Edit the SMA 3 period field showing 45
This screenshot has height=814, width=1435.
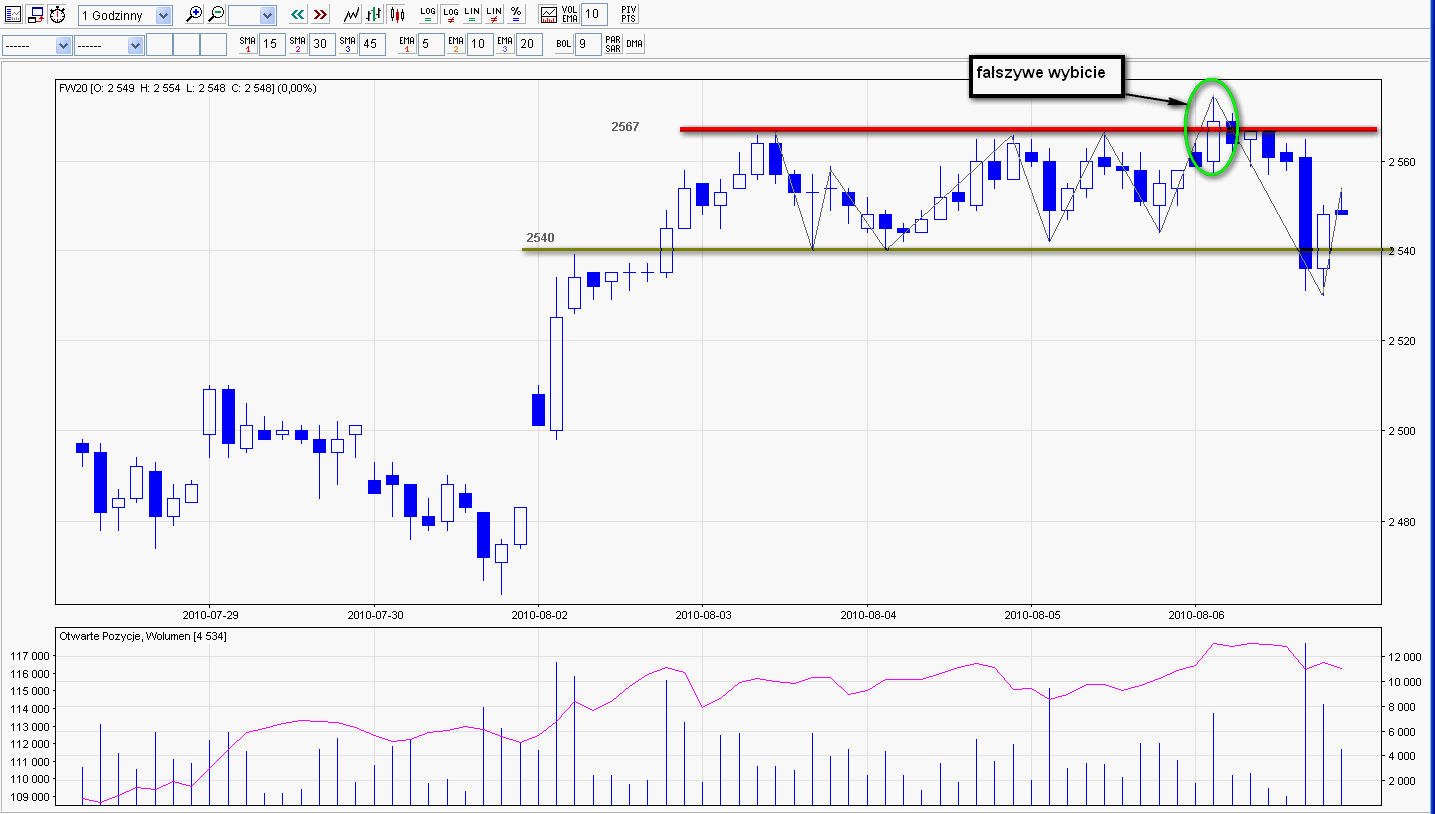[371, 45]
